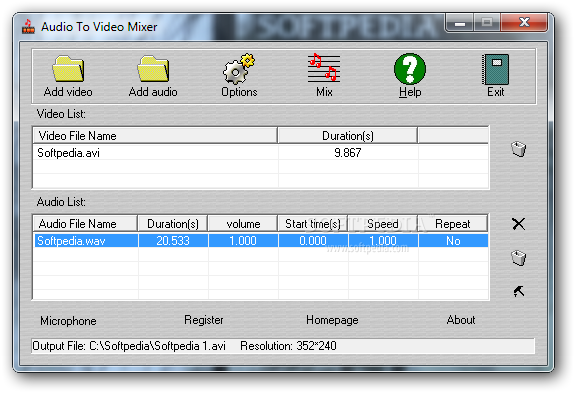Click the 1.000 volume cell
Viewport: 575px width, 393px height.
pyautogui.click(x=243, y=240)
